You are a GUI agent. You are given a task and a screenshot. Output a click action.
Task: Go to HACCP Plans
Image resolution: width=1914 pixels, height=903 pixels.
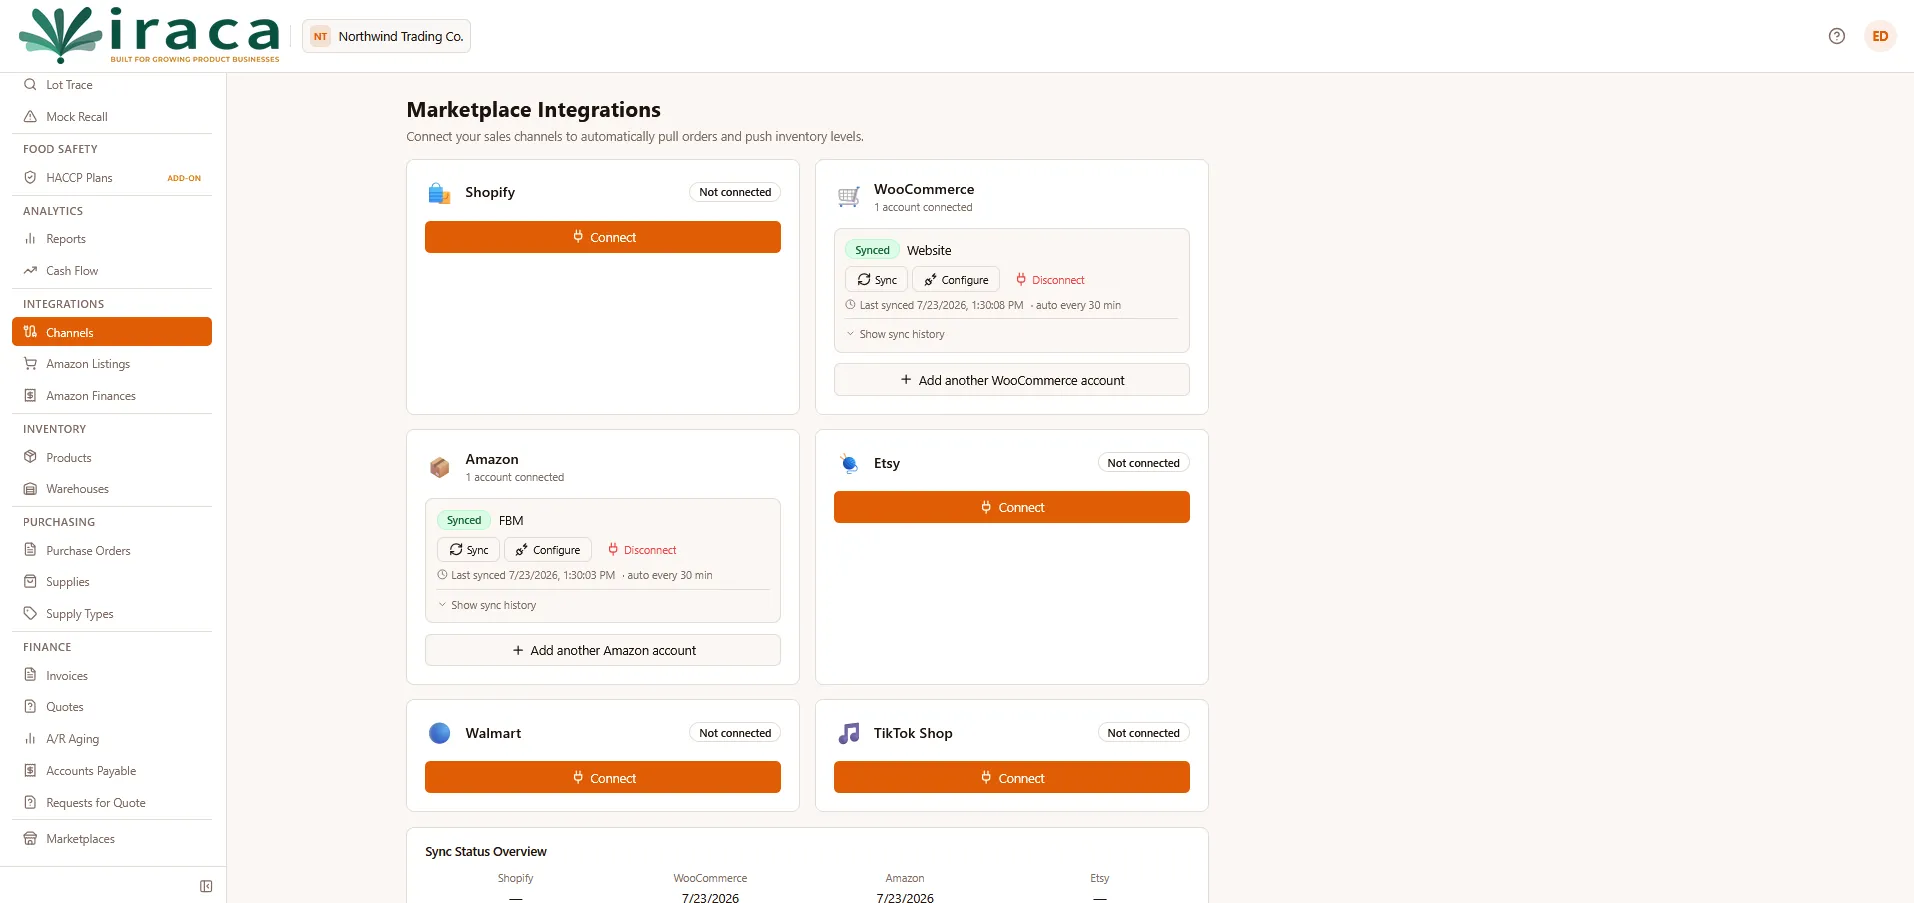(112, 178)
